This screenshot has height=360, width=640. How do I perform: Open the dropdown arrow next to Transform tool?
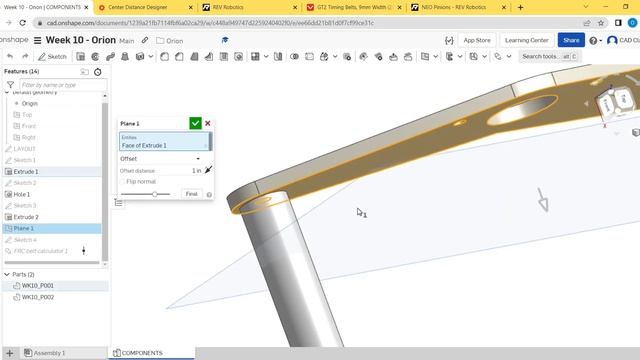[335, 56]
